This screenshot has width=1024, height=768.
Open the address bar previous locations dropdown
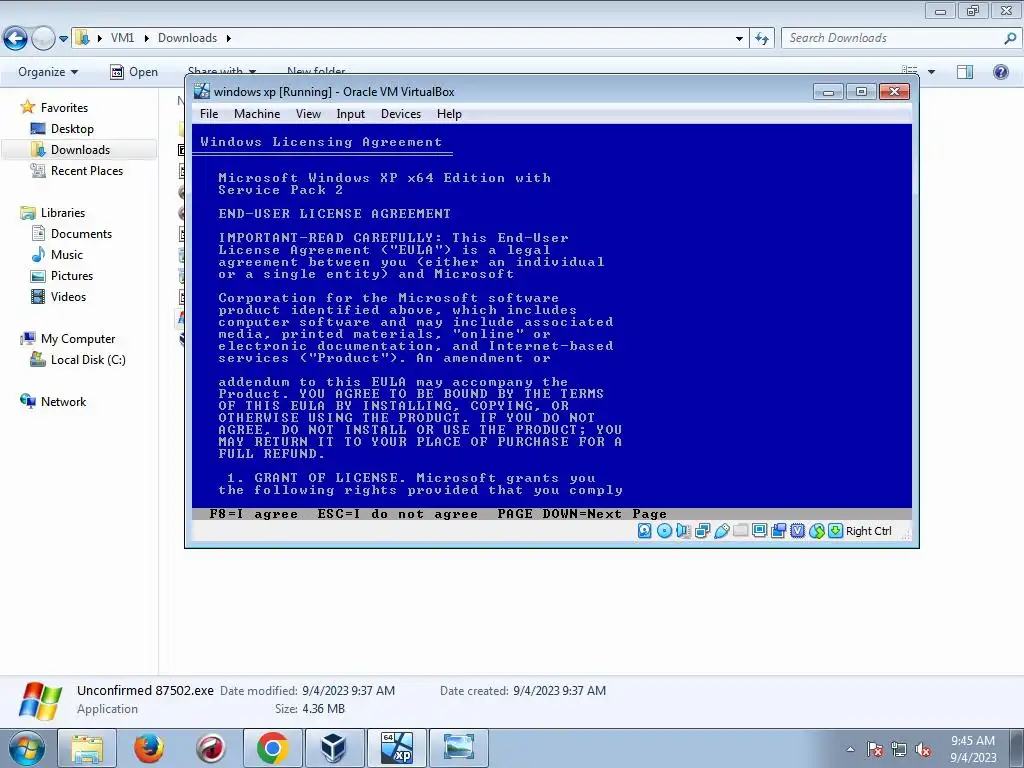point(739,39)
